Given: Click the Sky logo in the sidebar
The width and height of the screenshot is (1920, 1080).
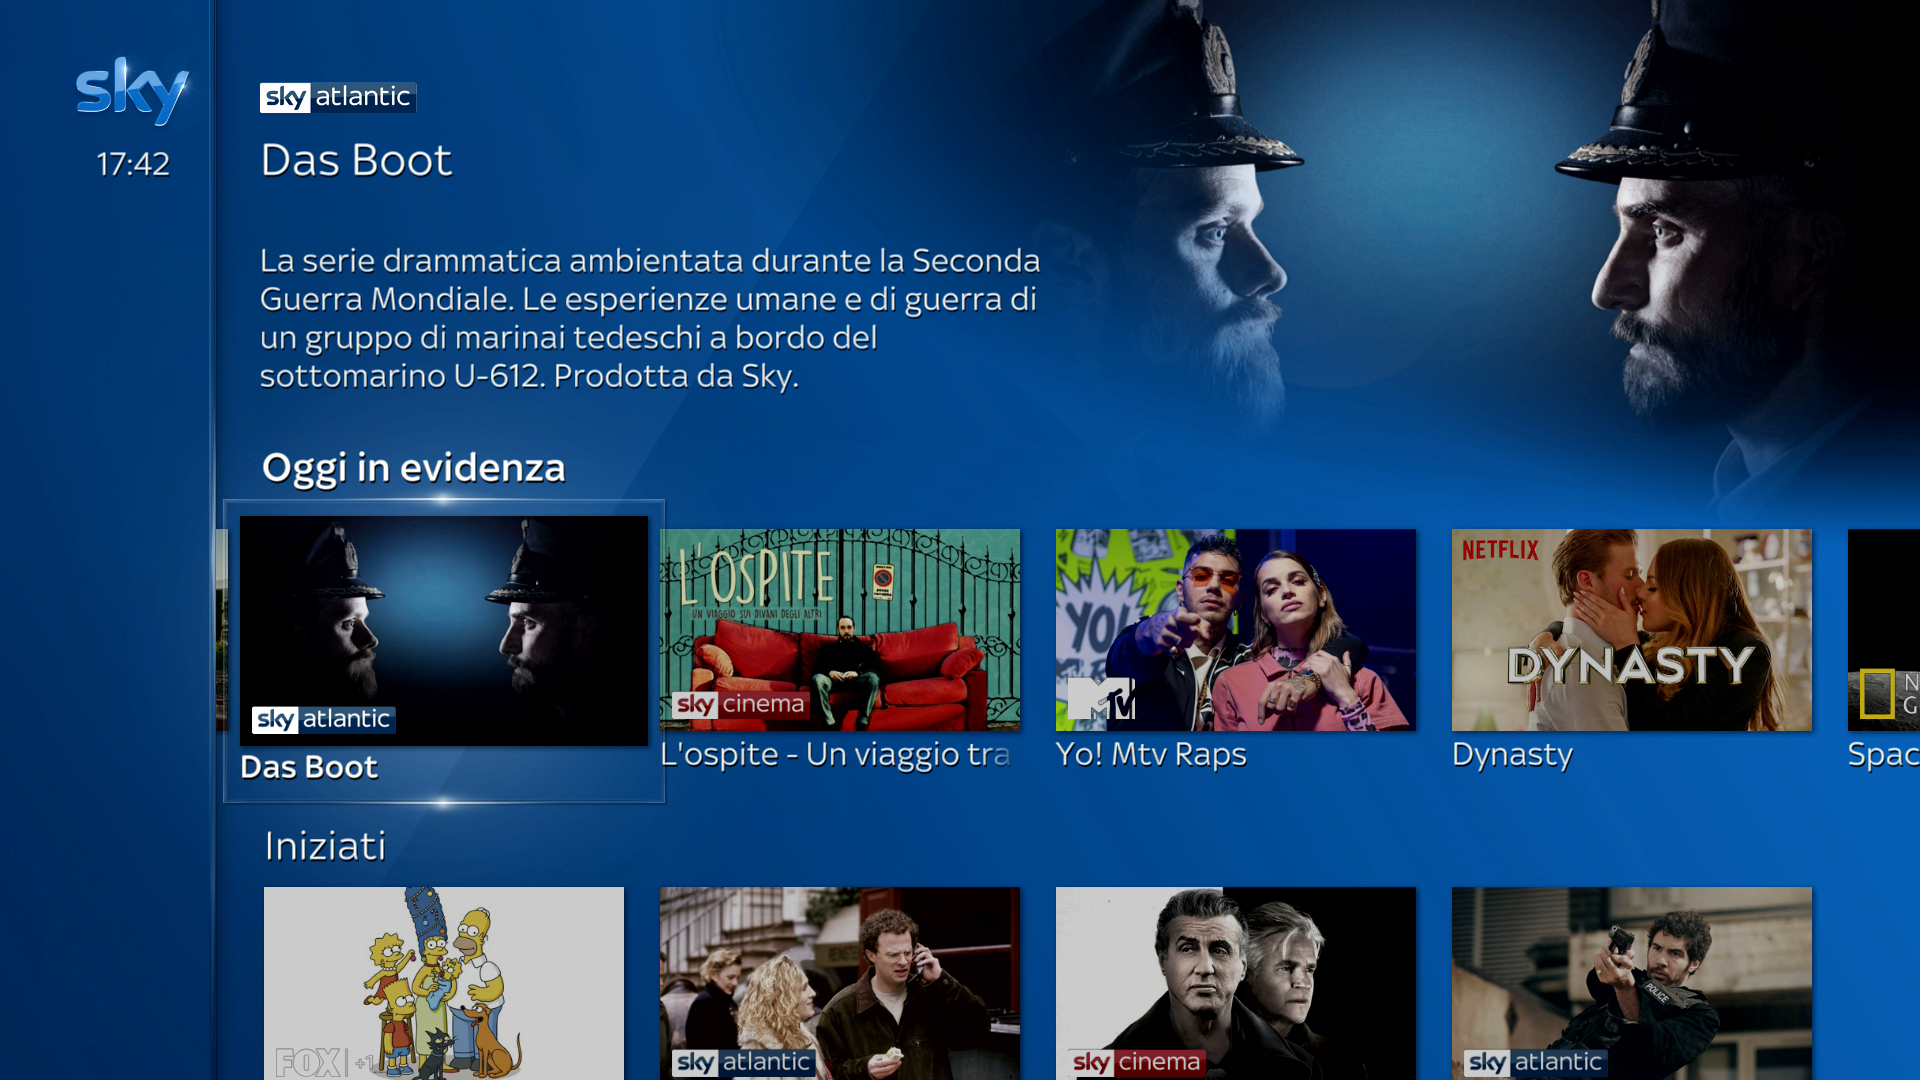Looking at the screenshot, I should point(132,91).
